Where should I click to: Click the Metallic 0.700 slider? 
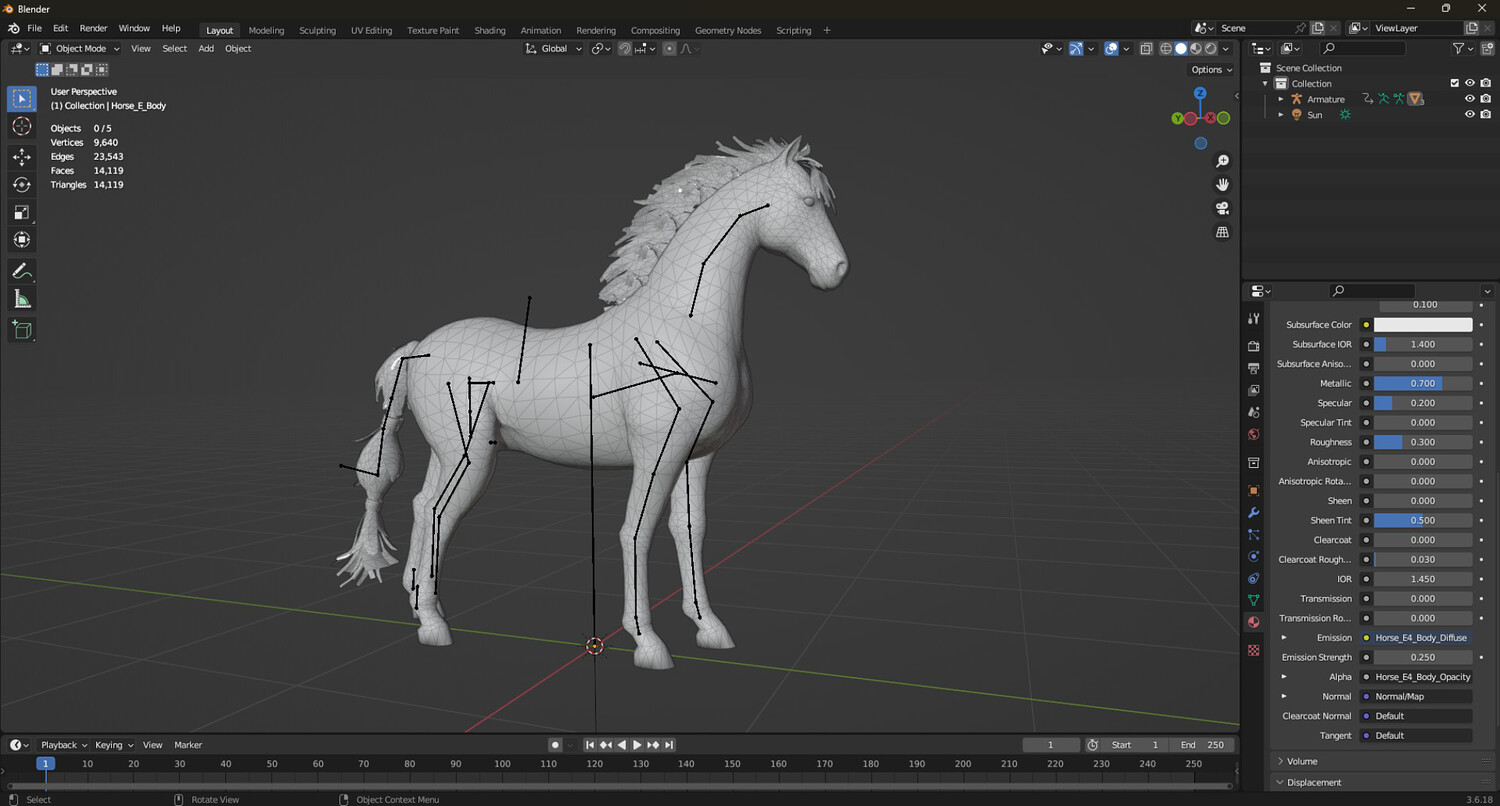coord(1422,384)
